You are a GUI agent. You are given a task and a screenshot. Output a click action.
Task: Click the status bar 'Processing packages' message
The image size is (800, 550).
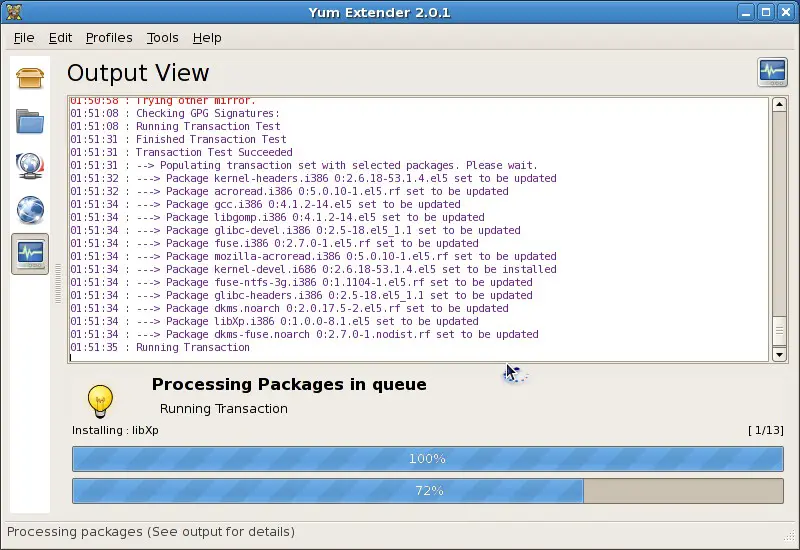(151, 532)
